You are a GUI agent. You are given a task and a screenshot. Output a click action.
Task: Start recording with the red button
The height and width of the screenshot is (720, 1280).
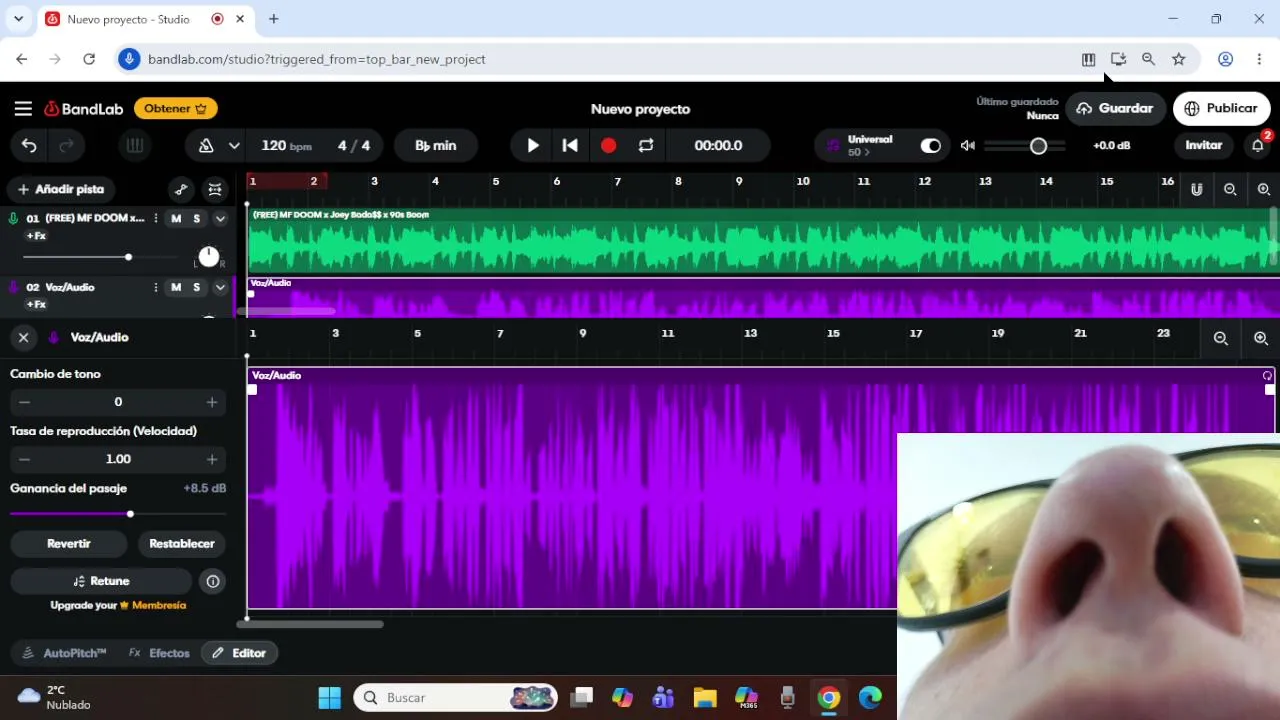(608, 146)
